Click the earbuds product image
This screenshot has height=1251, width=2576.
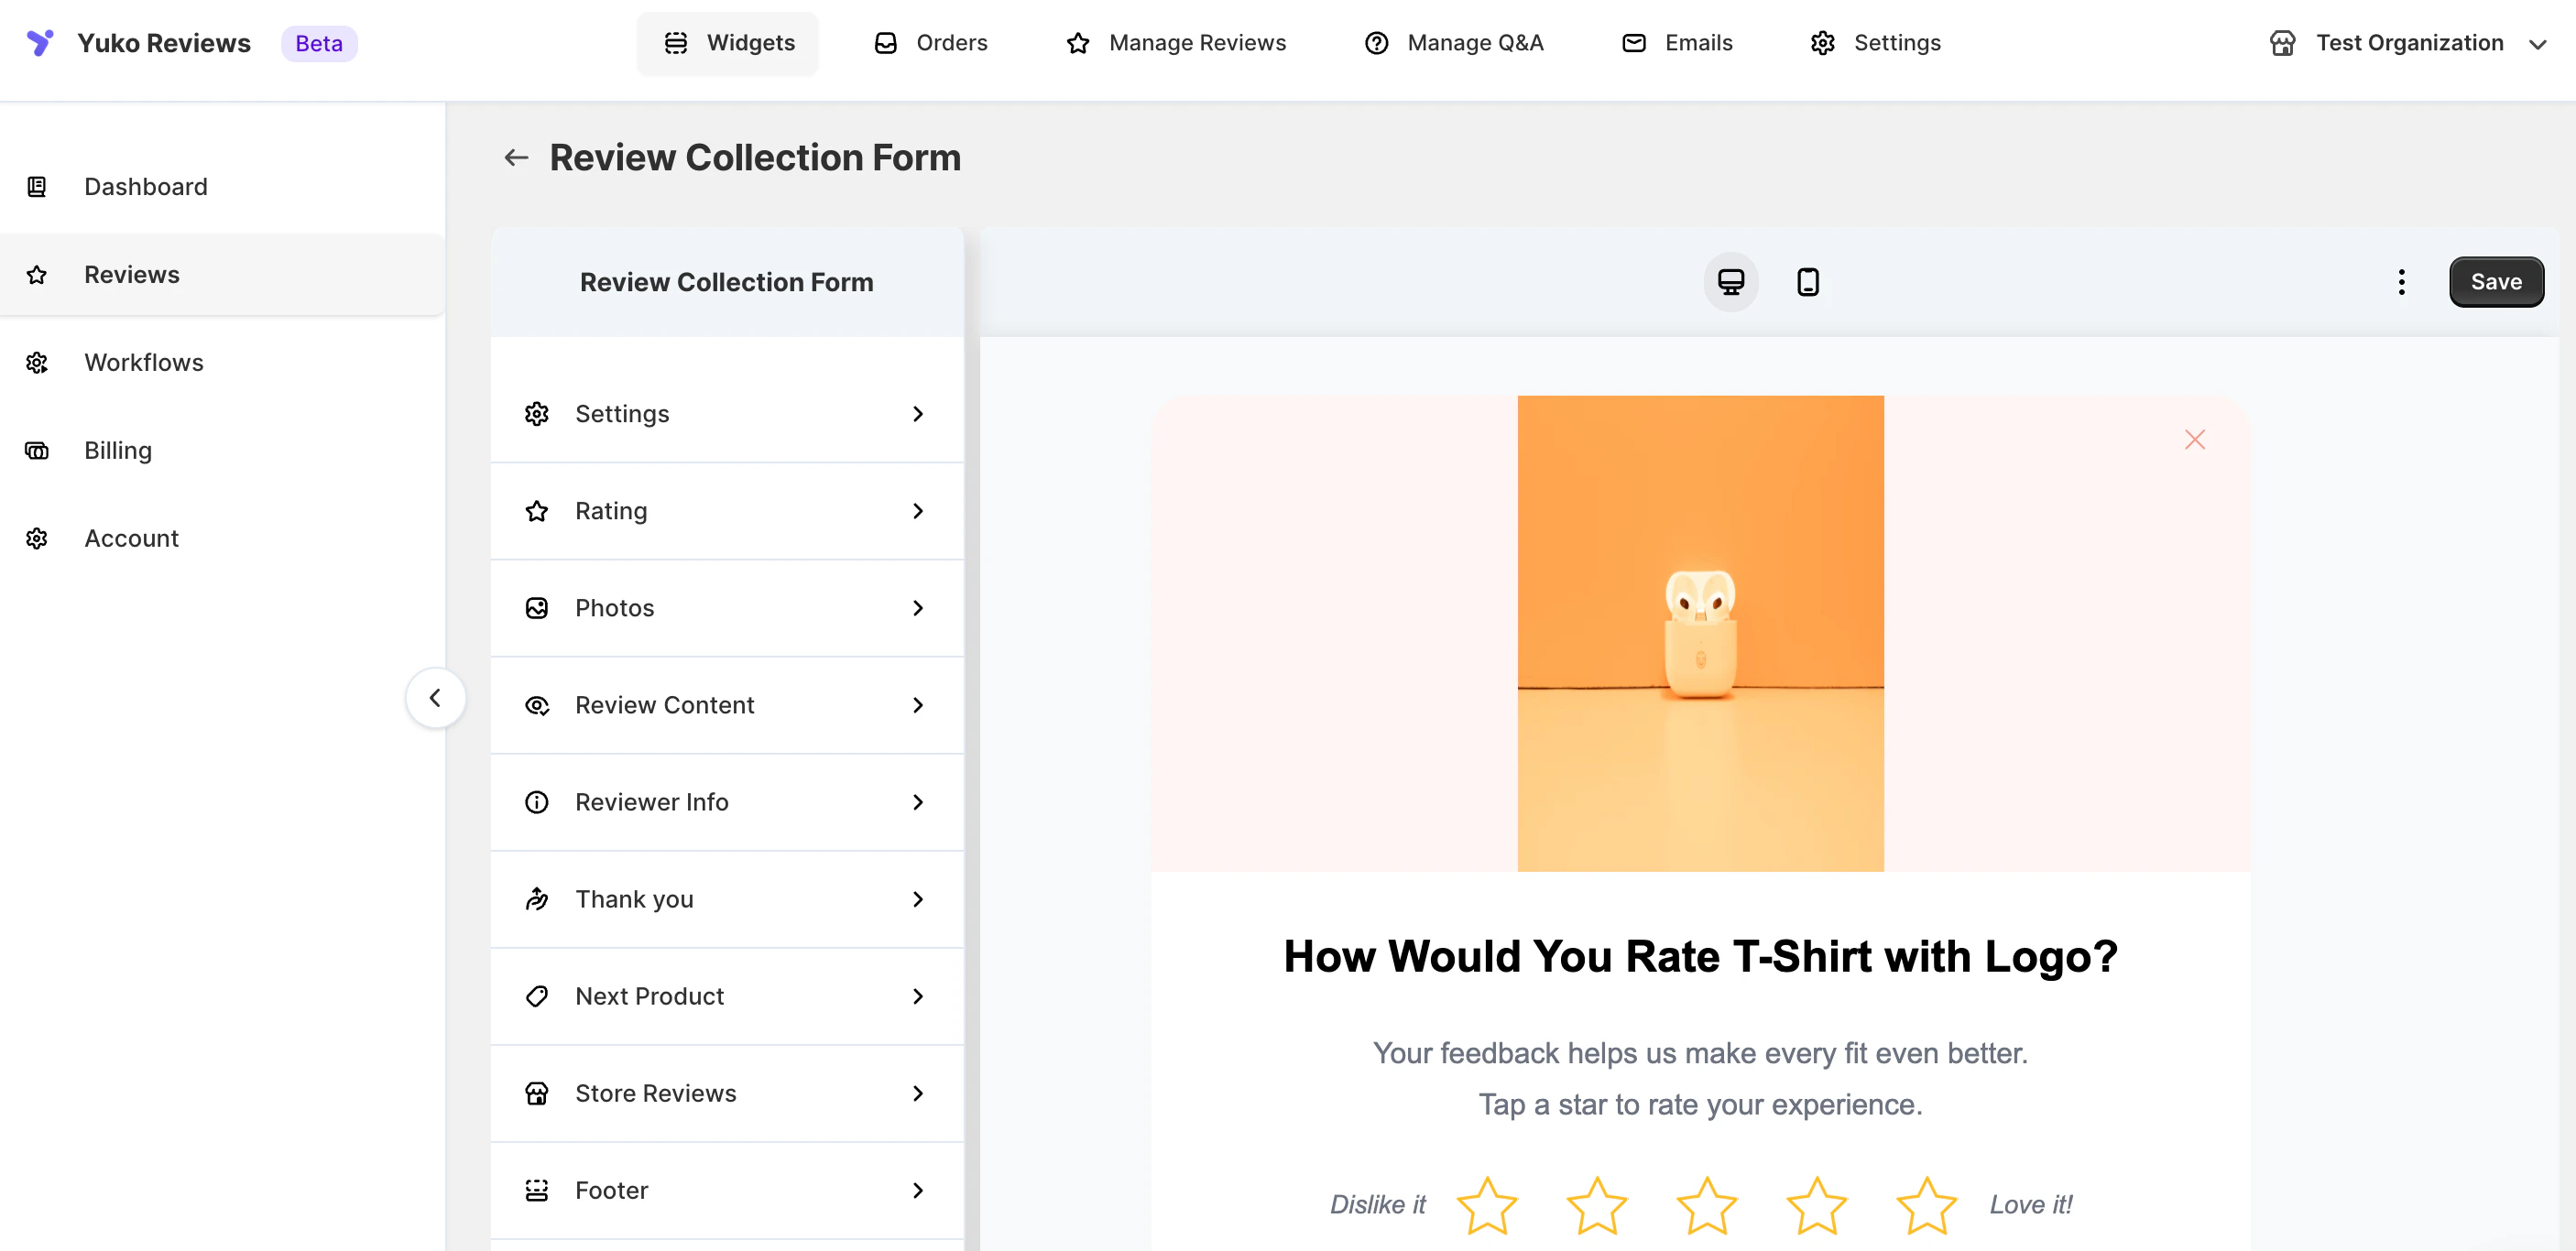[1700, 633]
